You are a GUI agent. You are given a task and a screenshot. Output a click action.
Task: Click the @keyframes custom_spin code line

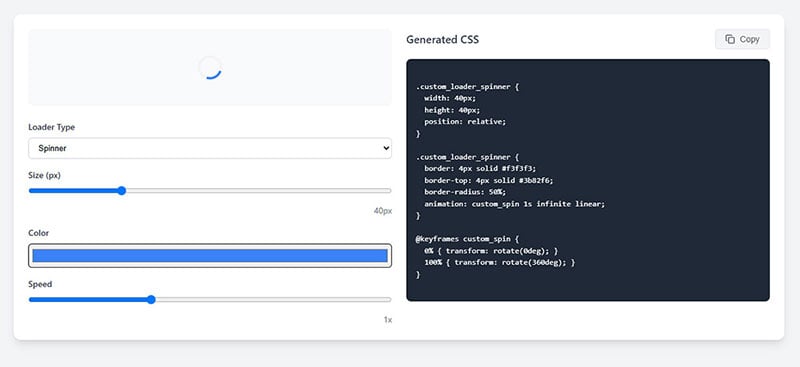click(x=467, y=239)
